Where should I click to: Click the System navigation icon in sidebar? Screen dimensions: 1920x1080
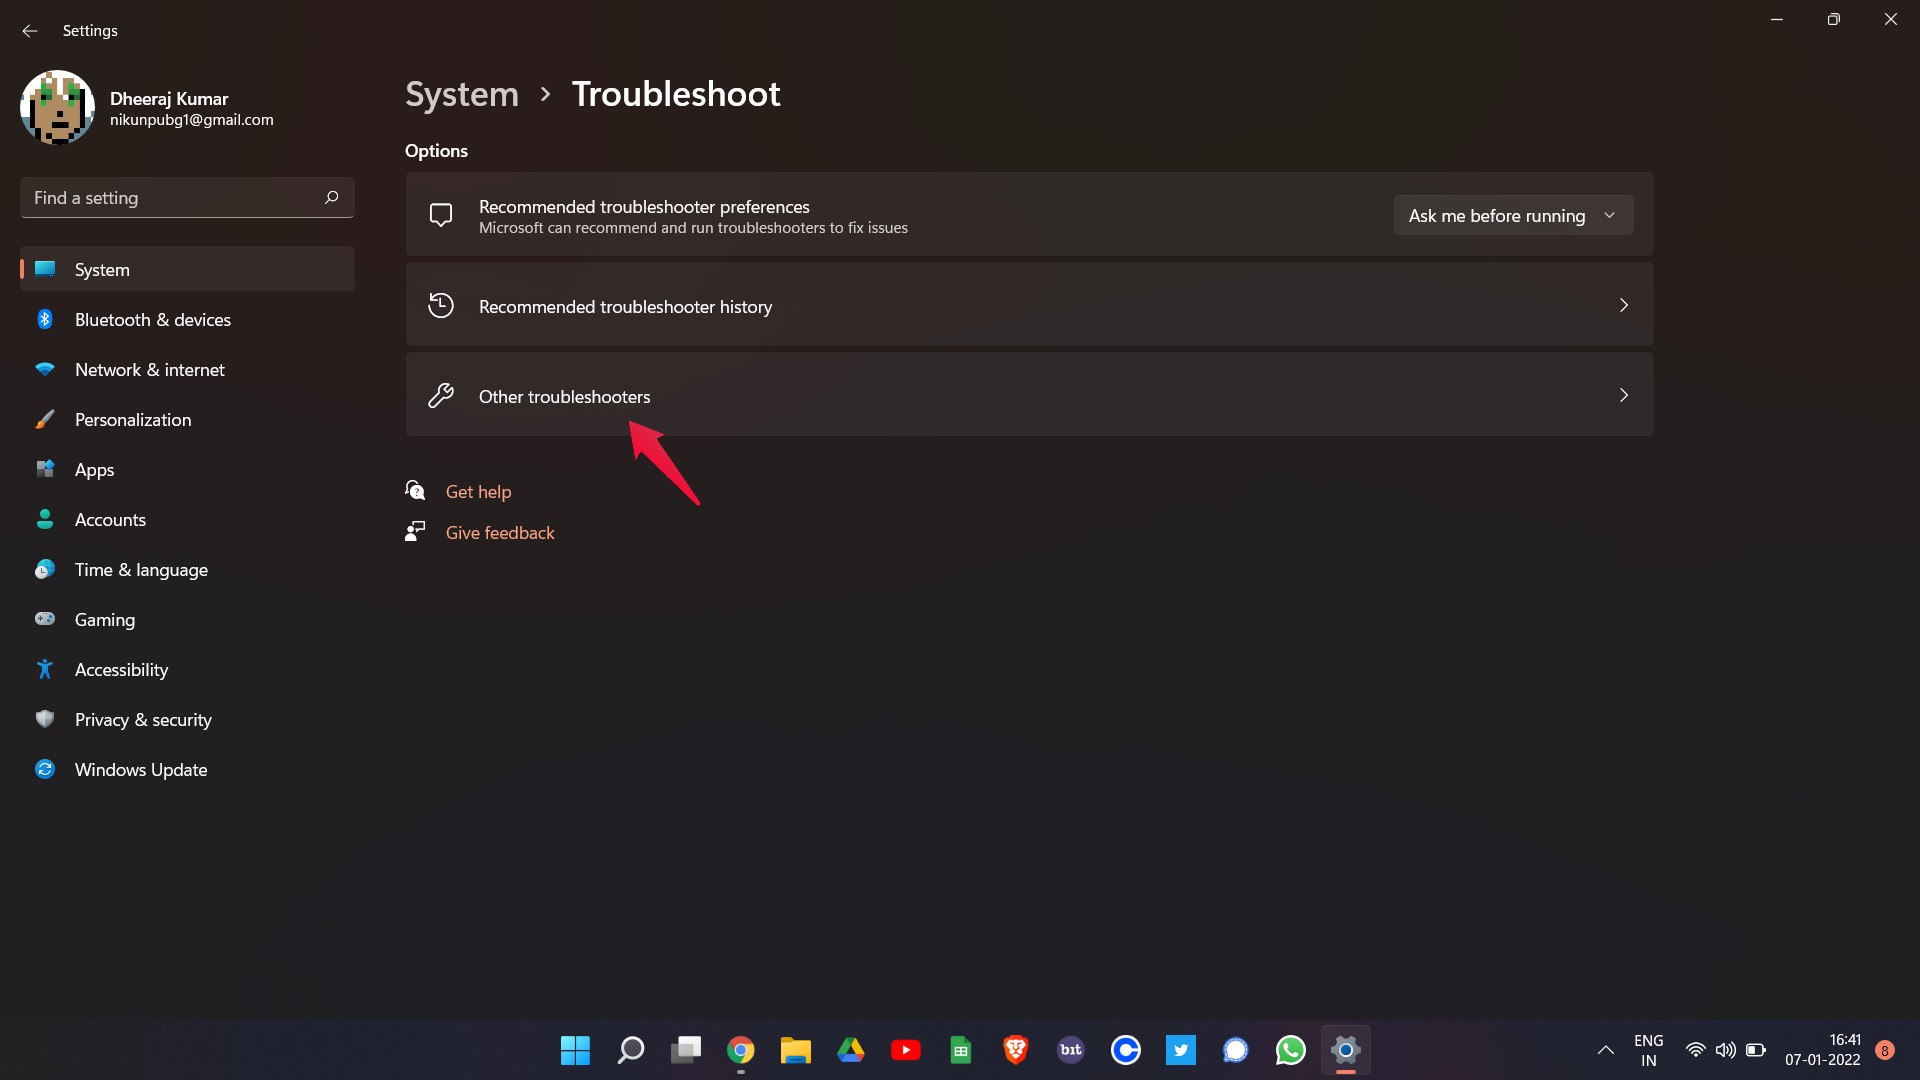(x=45, y=268)
